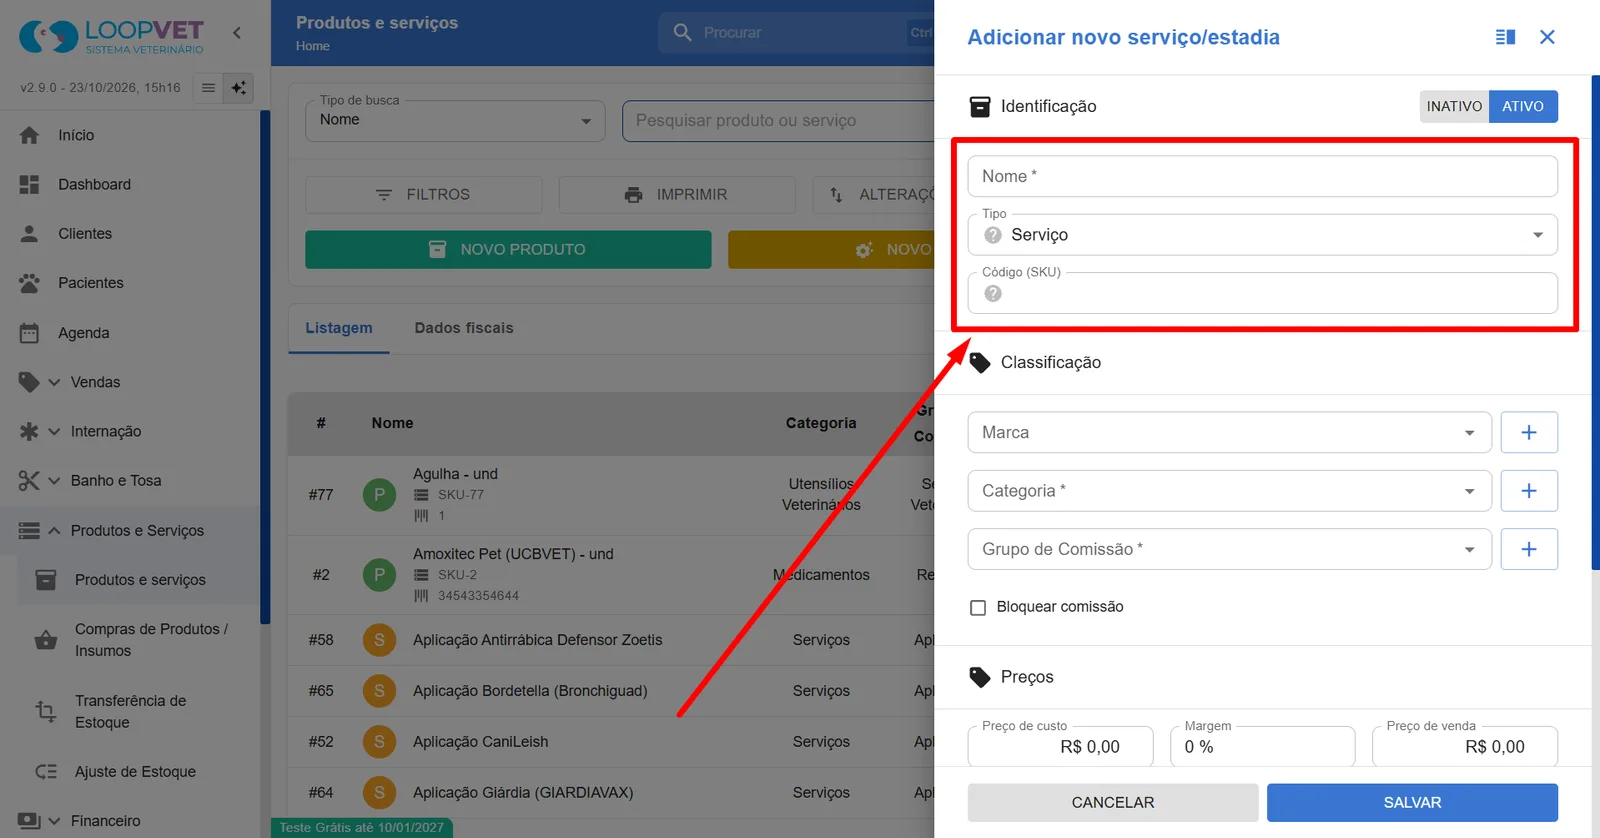Click the search magnifier icon
The height and width of the screenshot is (838, 1600).
(x=683, y=33)
